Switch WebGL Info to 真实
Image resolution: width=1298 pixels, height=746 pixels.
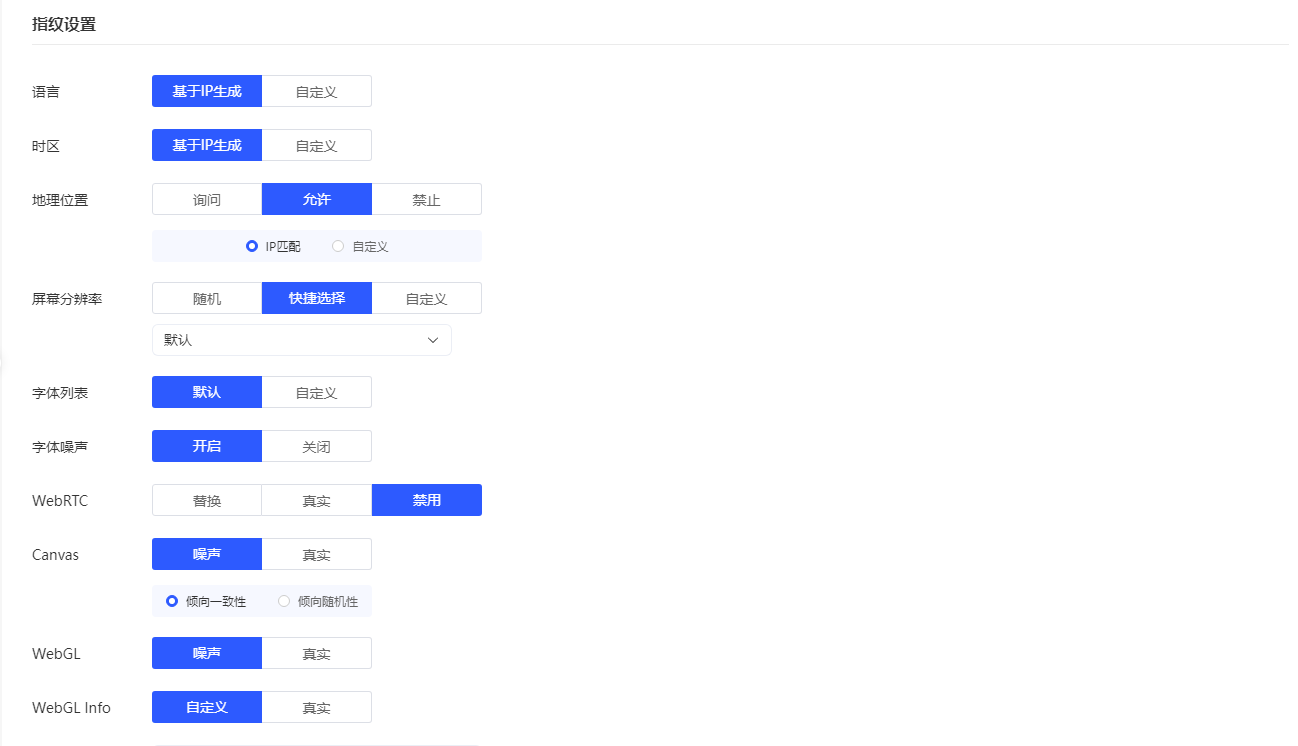(x=317, y=706)
